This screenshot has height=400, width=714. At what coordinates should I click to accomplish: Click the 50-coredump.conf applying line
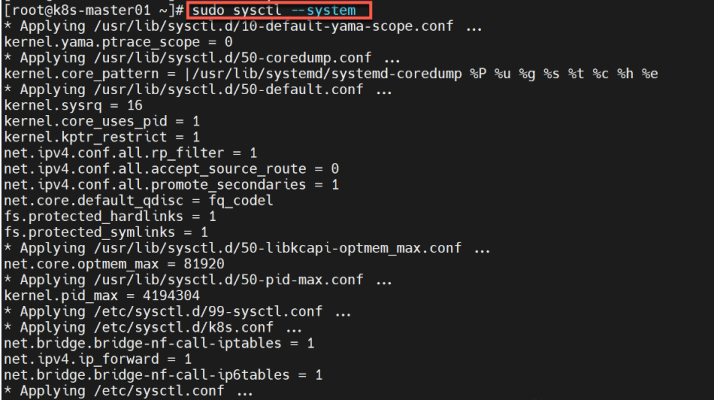pyautogui.click(x=202, y=58)
